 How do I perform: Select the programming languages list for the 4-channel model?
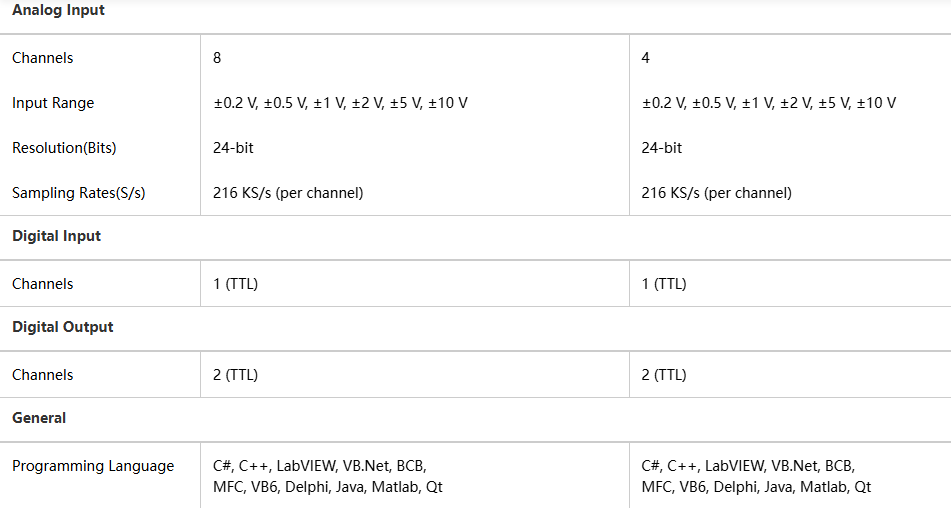(x=756, y=476)
